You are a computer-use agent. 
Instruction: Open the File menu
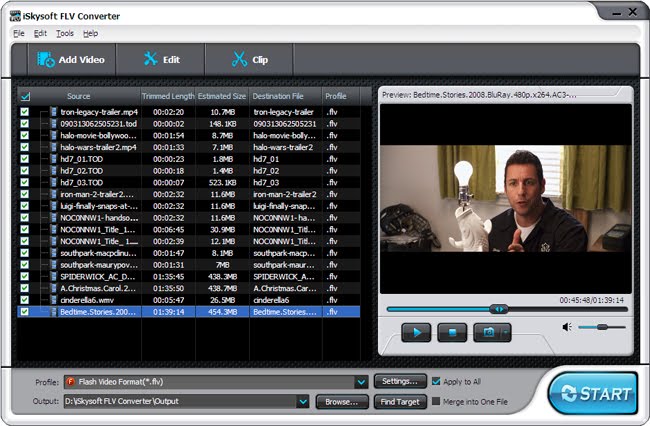[19, 34]
